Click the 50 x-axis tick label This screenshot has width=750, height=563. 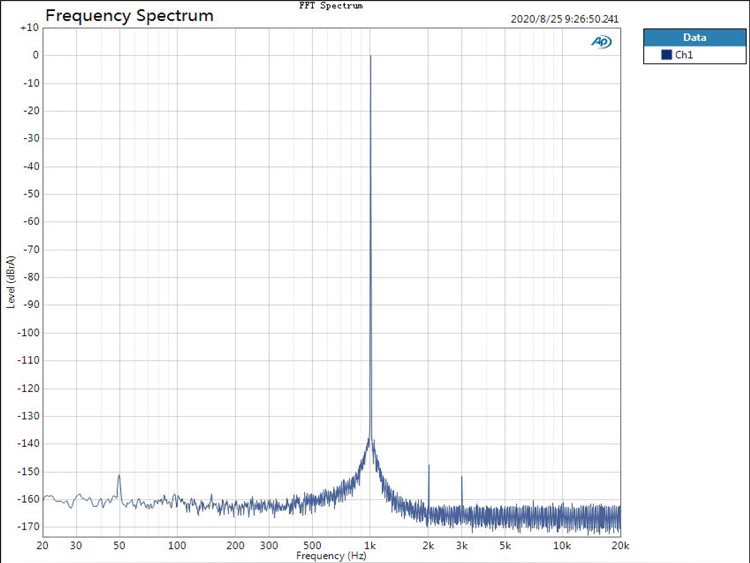119,546
